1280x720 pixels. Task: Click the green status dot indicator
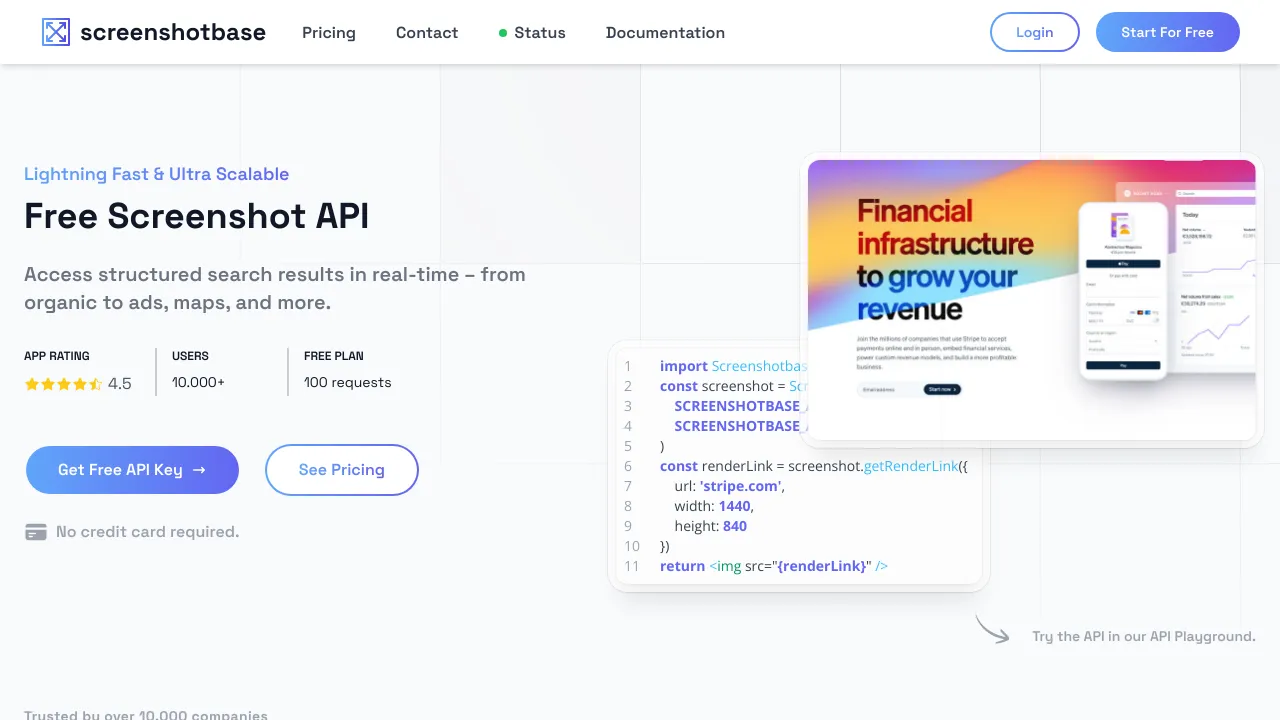pos(503,33)
